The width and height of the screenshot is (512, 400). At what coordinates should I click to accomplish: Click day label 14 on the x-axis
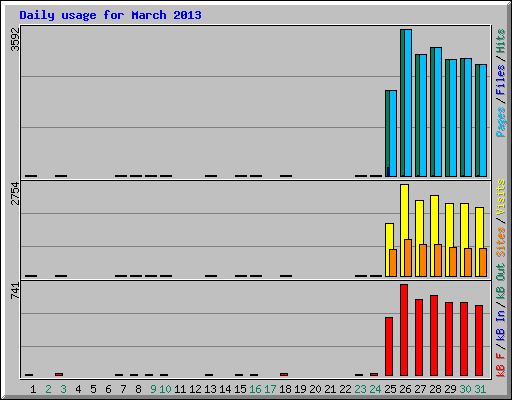coord(225,389)
